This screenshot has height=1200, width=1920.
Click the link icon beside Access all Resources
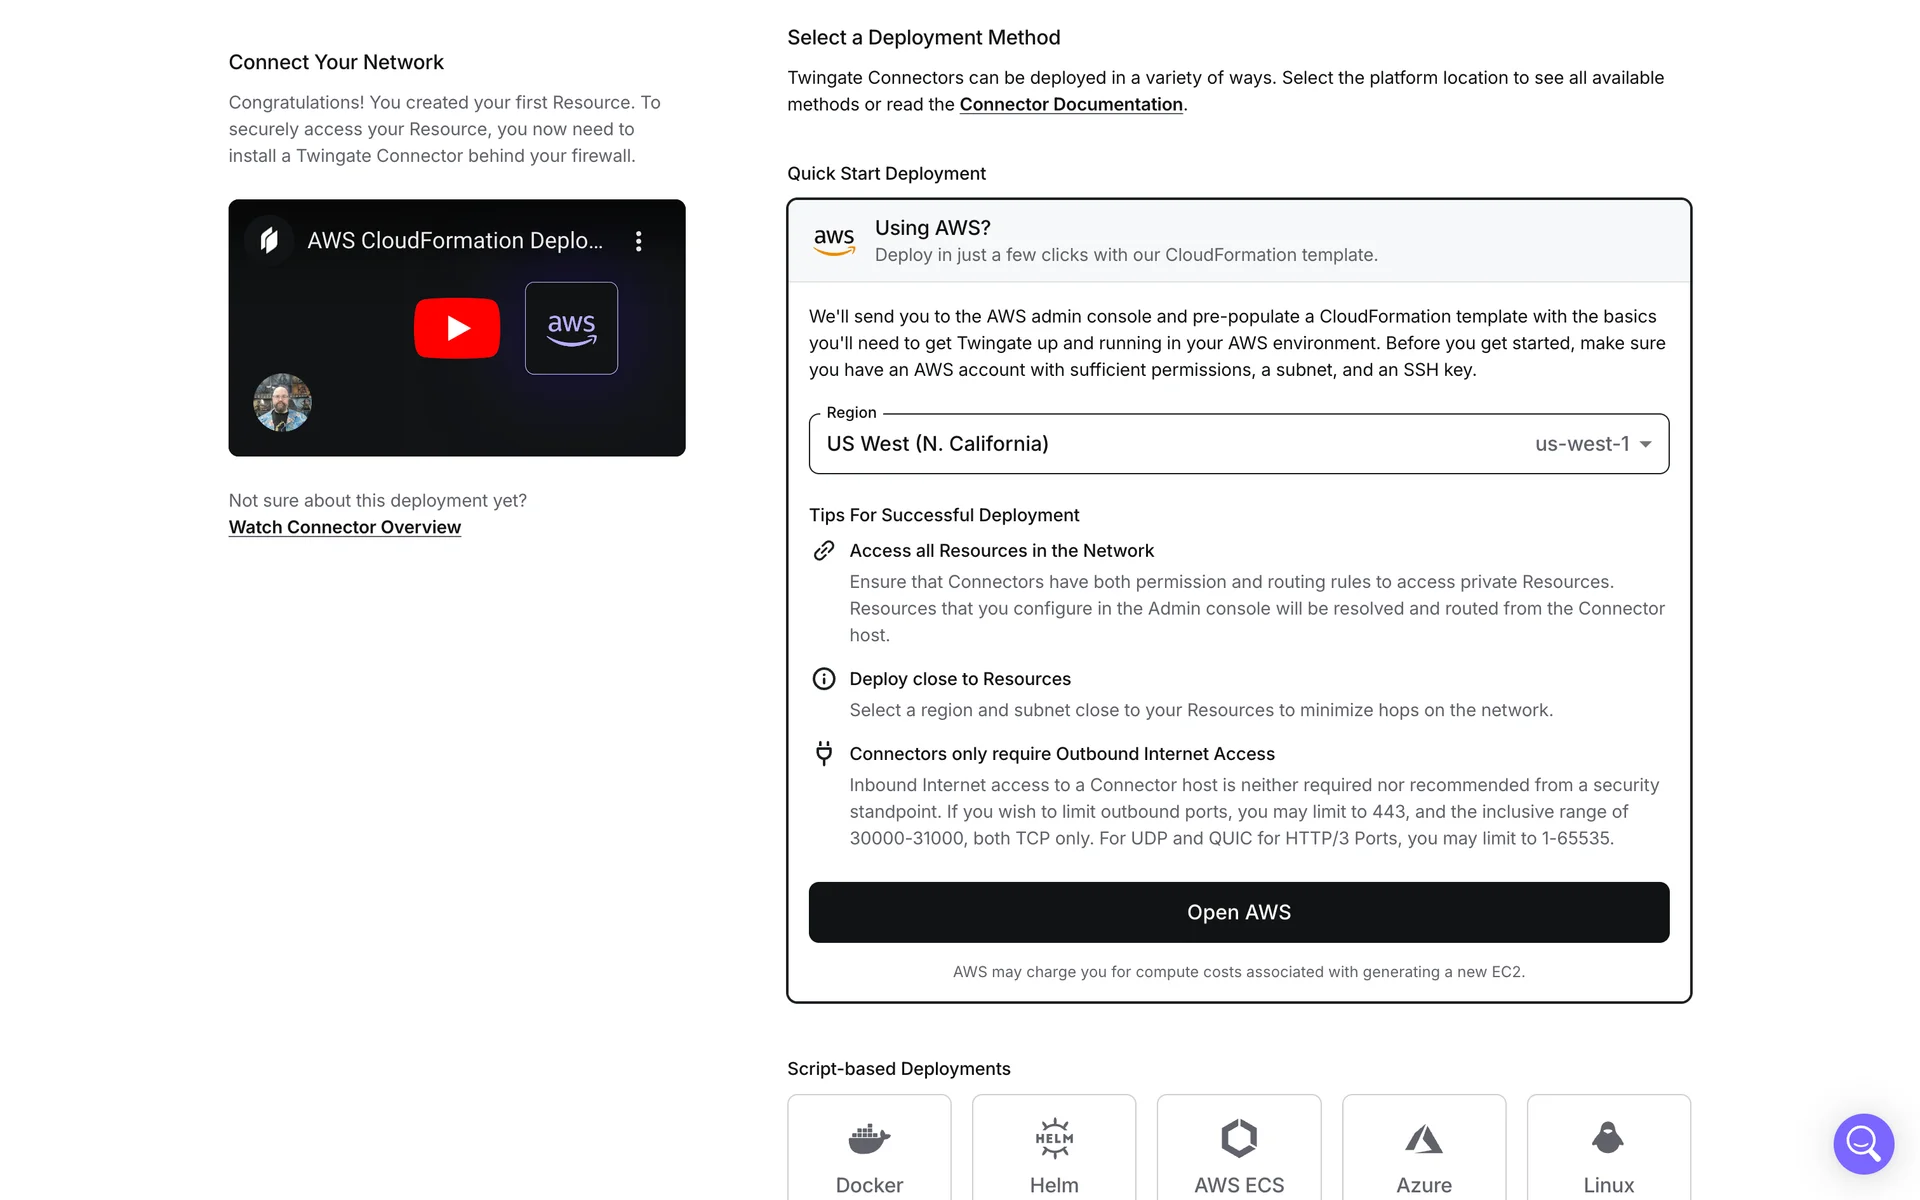click(x=824, y=551)
